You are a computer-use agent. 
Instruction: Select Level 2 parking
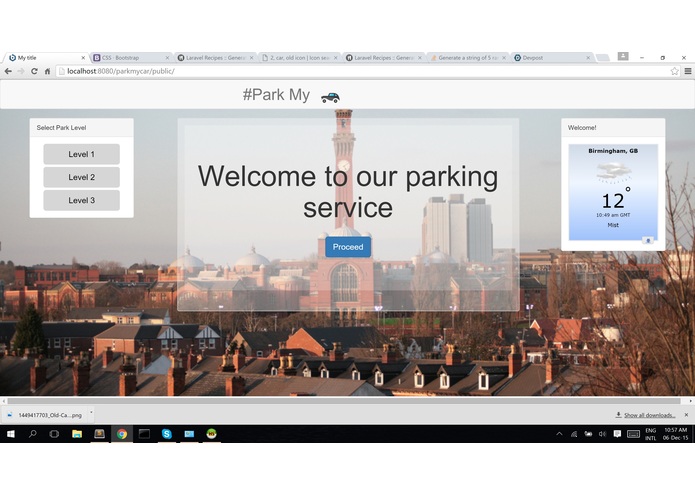tap(82, 177)
